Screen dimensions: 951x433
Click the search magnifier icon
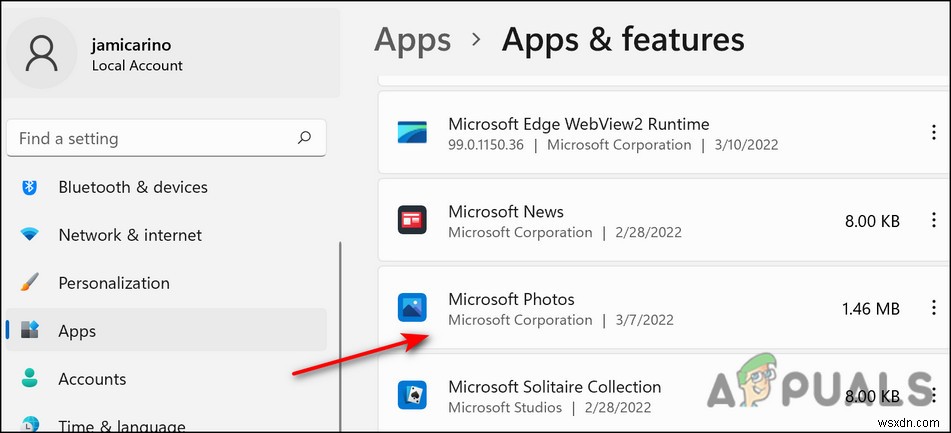pyautogui.click(x=304, y=138)
